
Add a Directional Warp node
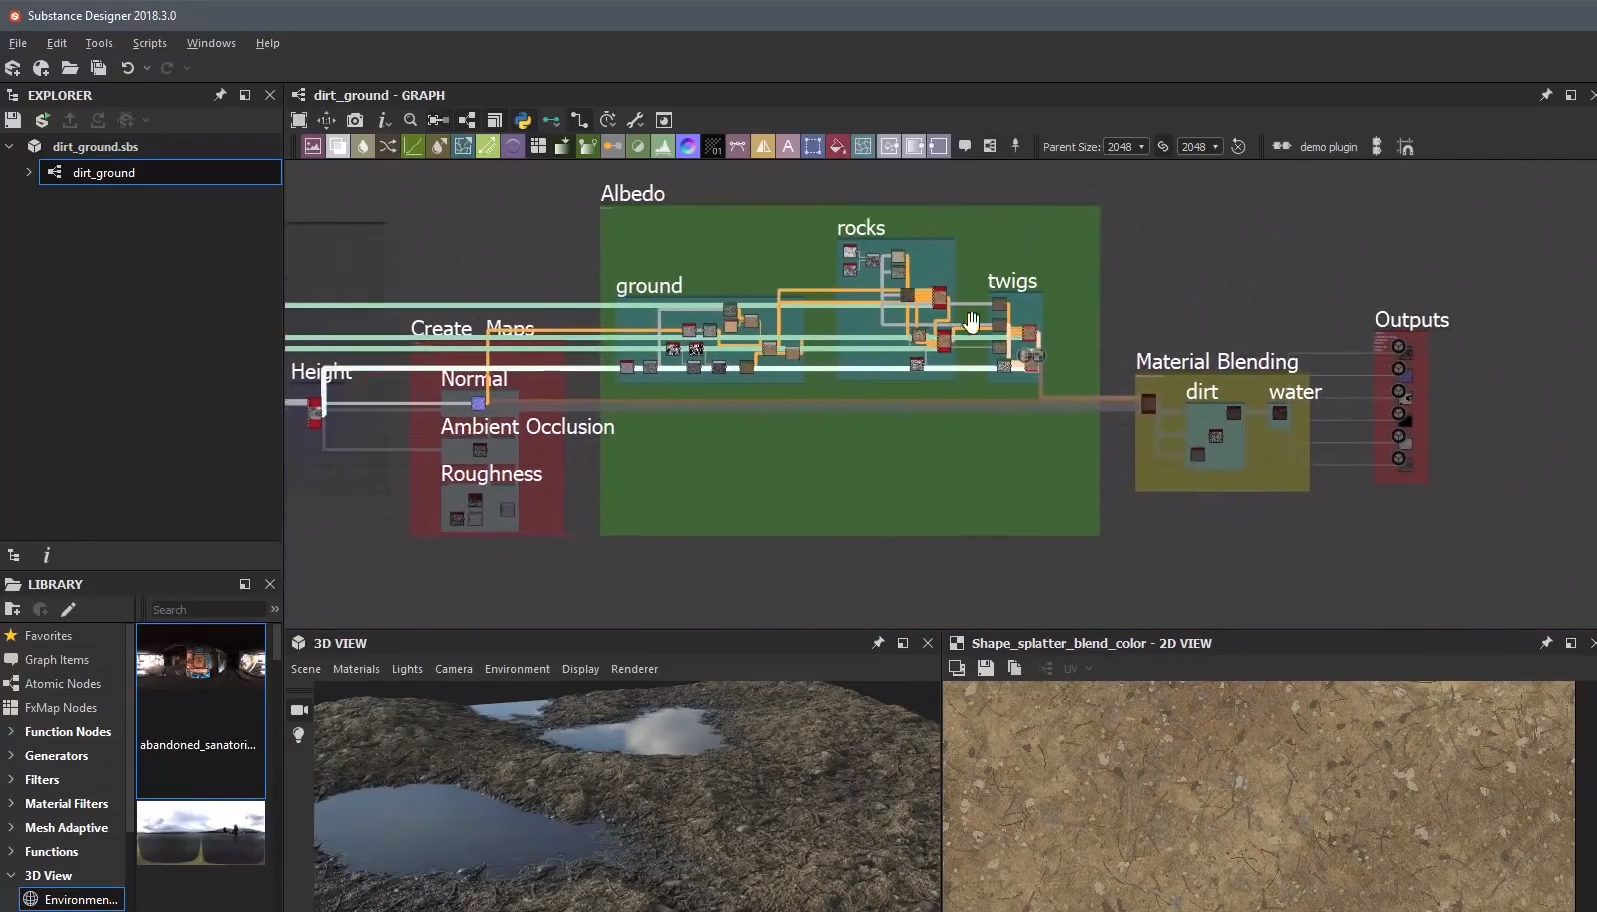[x=463, y=146]
